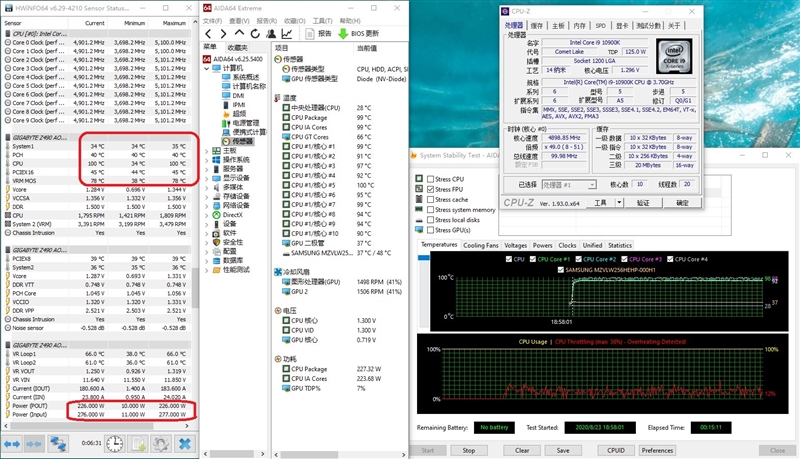The image size is (800, 459).
Task: Click the AIDA64 report page icon
Action: click(309, 34)
